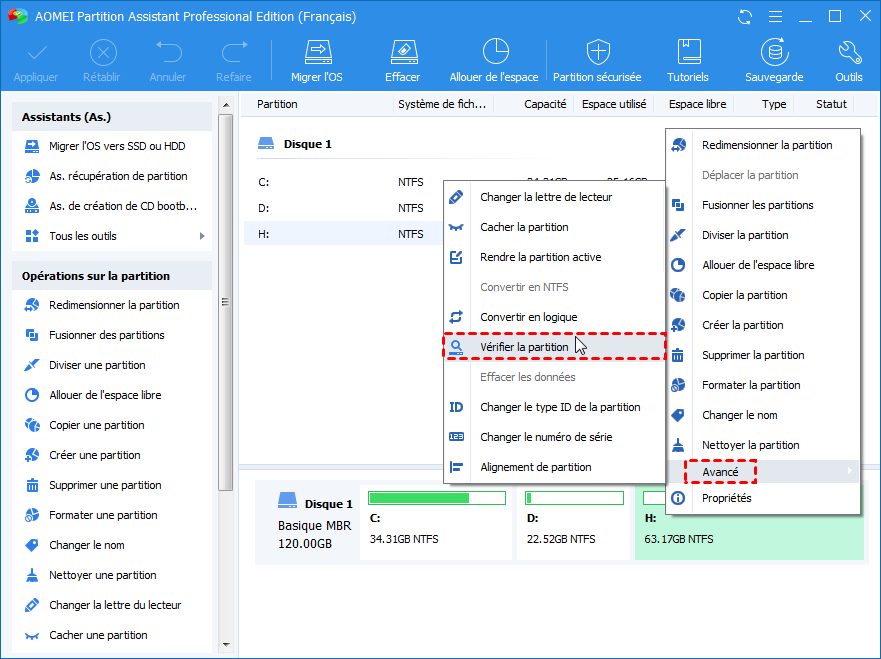Select Changer la lettre de lecteur menu item

point(555,197)
